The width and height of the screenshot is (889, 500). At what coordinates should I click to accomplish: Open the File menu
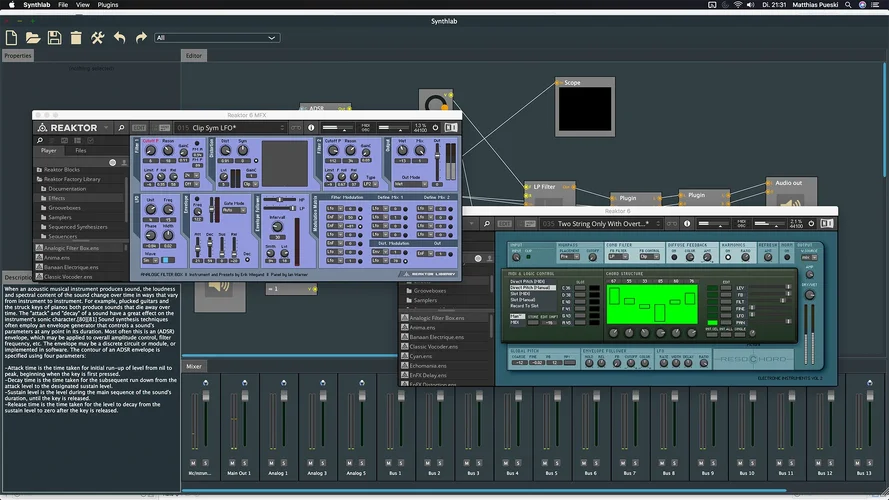pyautogui.click(x=63, y=5)
